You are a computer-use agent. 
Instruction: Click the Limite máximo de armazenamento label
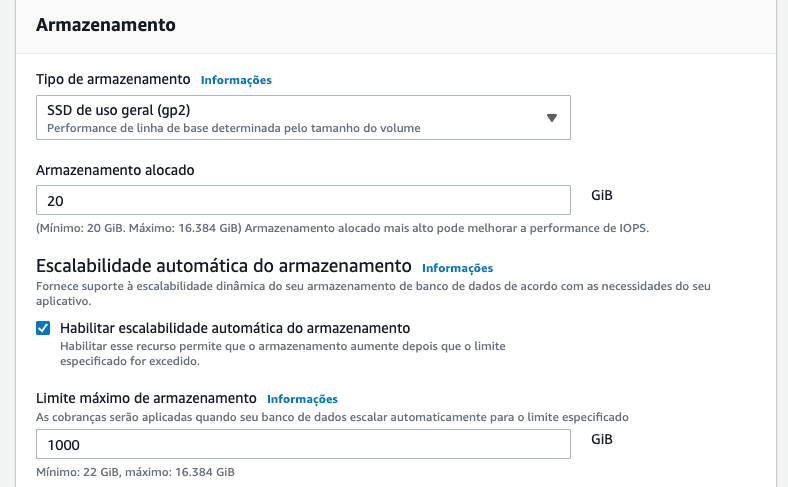(146, 398)
